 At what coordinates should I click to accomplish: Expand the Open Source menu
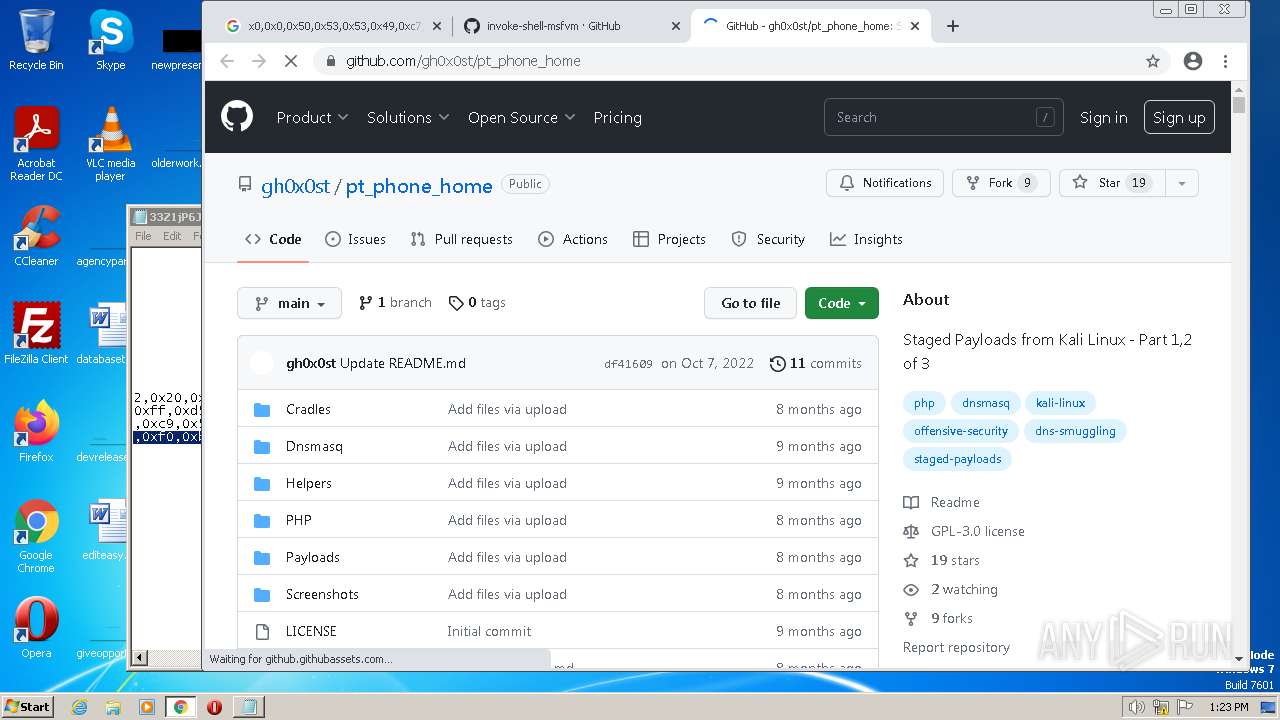(x=521, y=117)
